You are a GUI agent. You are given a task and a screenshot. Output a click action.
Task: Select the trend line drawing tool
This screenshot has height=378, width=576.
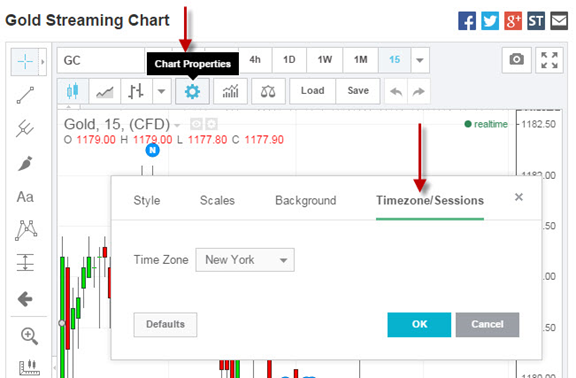25,95
